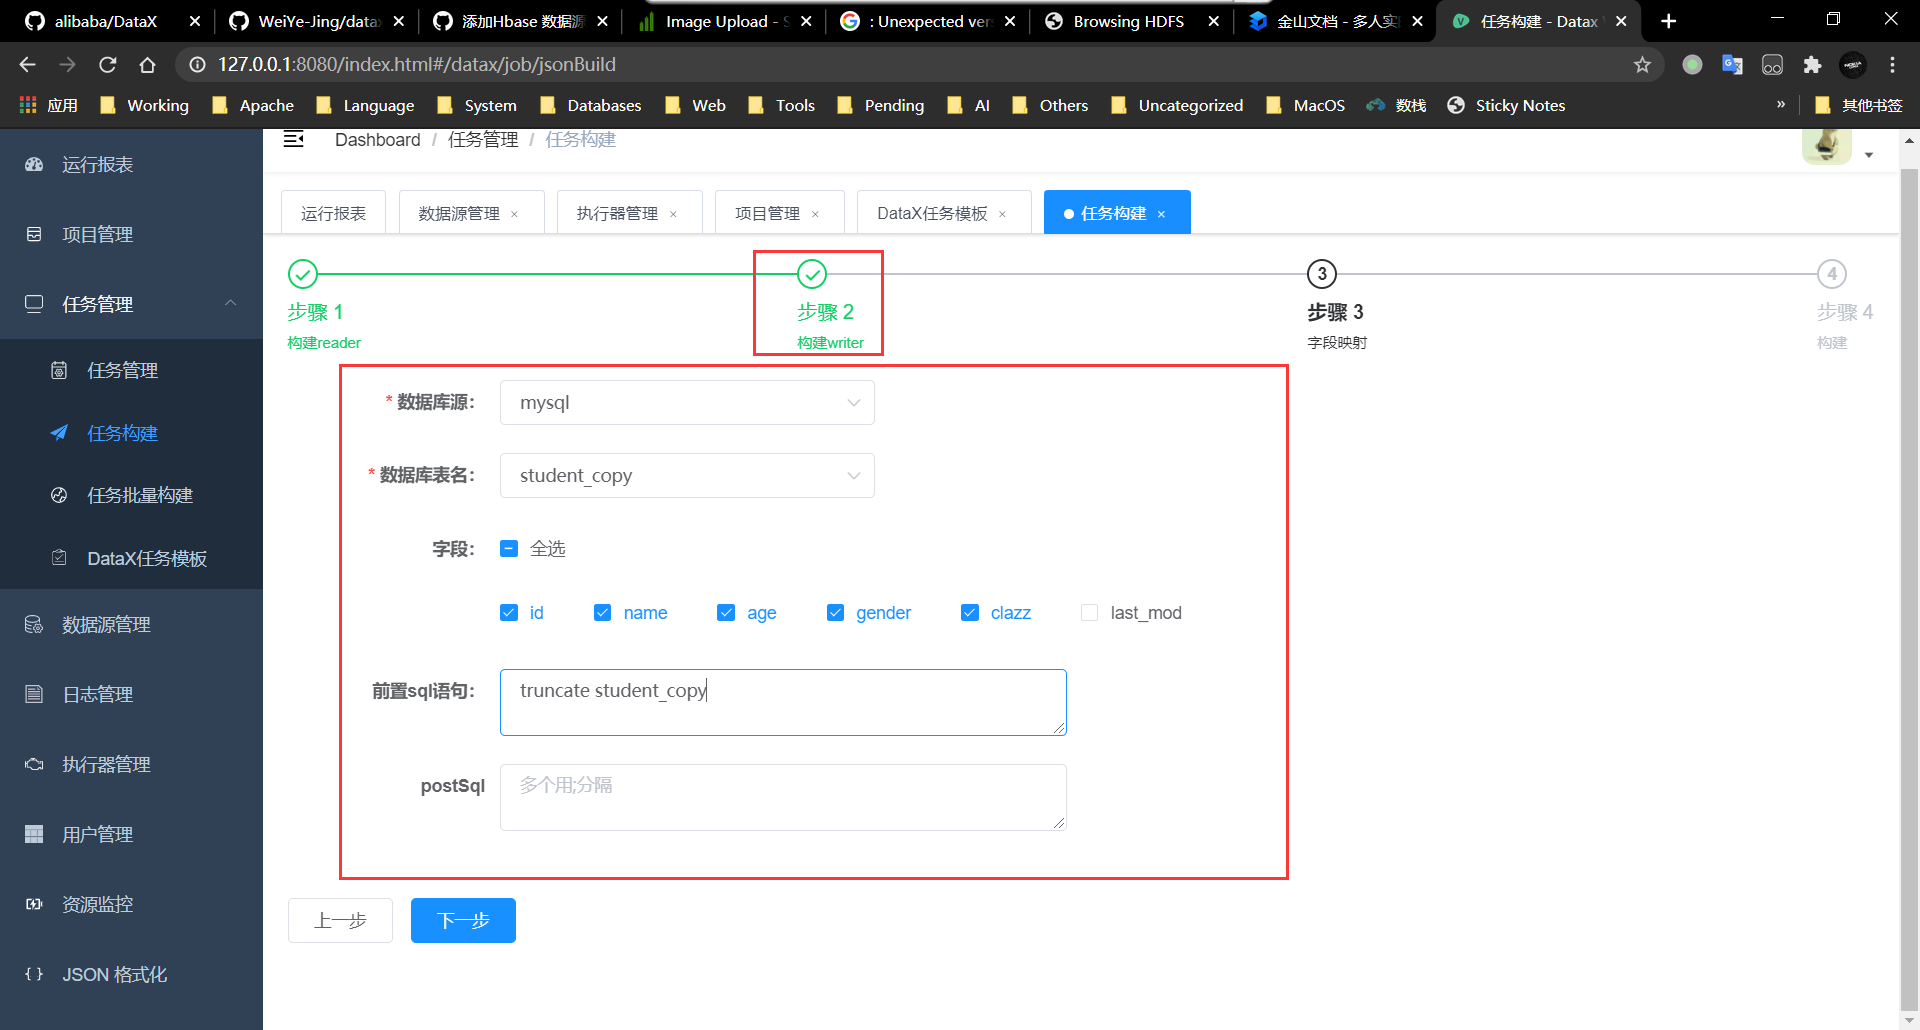
Task: Uncheck the id field checkbox
Action: pos(509,612)
